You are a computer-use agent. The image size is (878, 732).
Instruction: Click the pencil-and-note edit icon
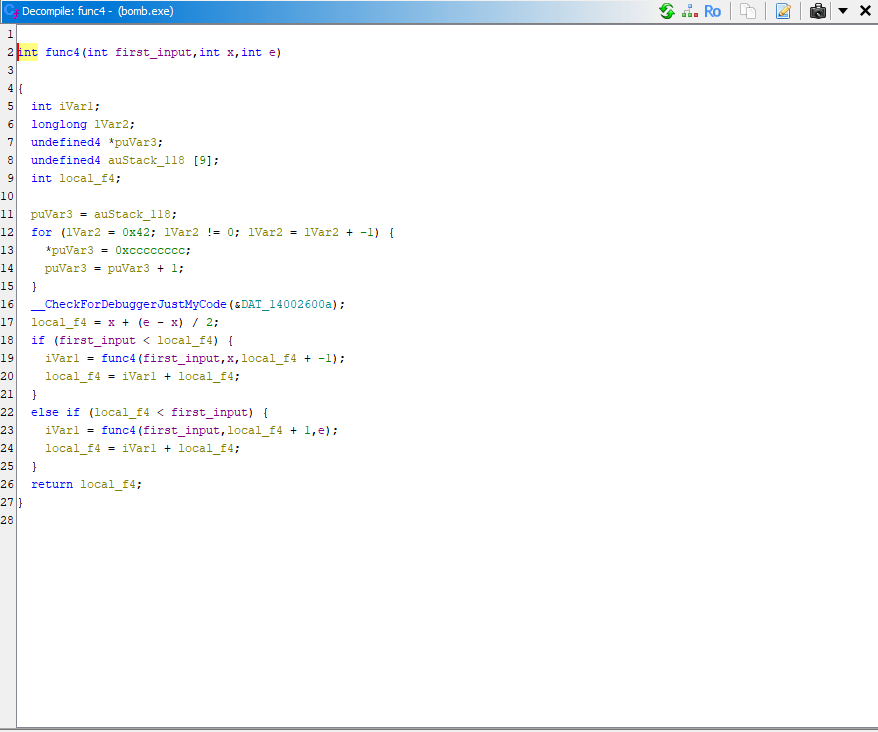783,11
